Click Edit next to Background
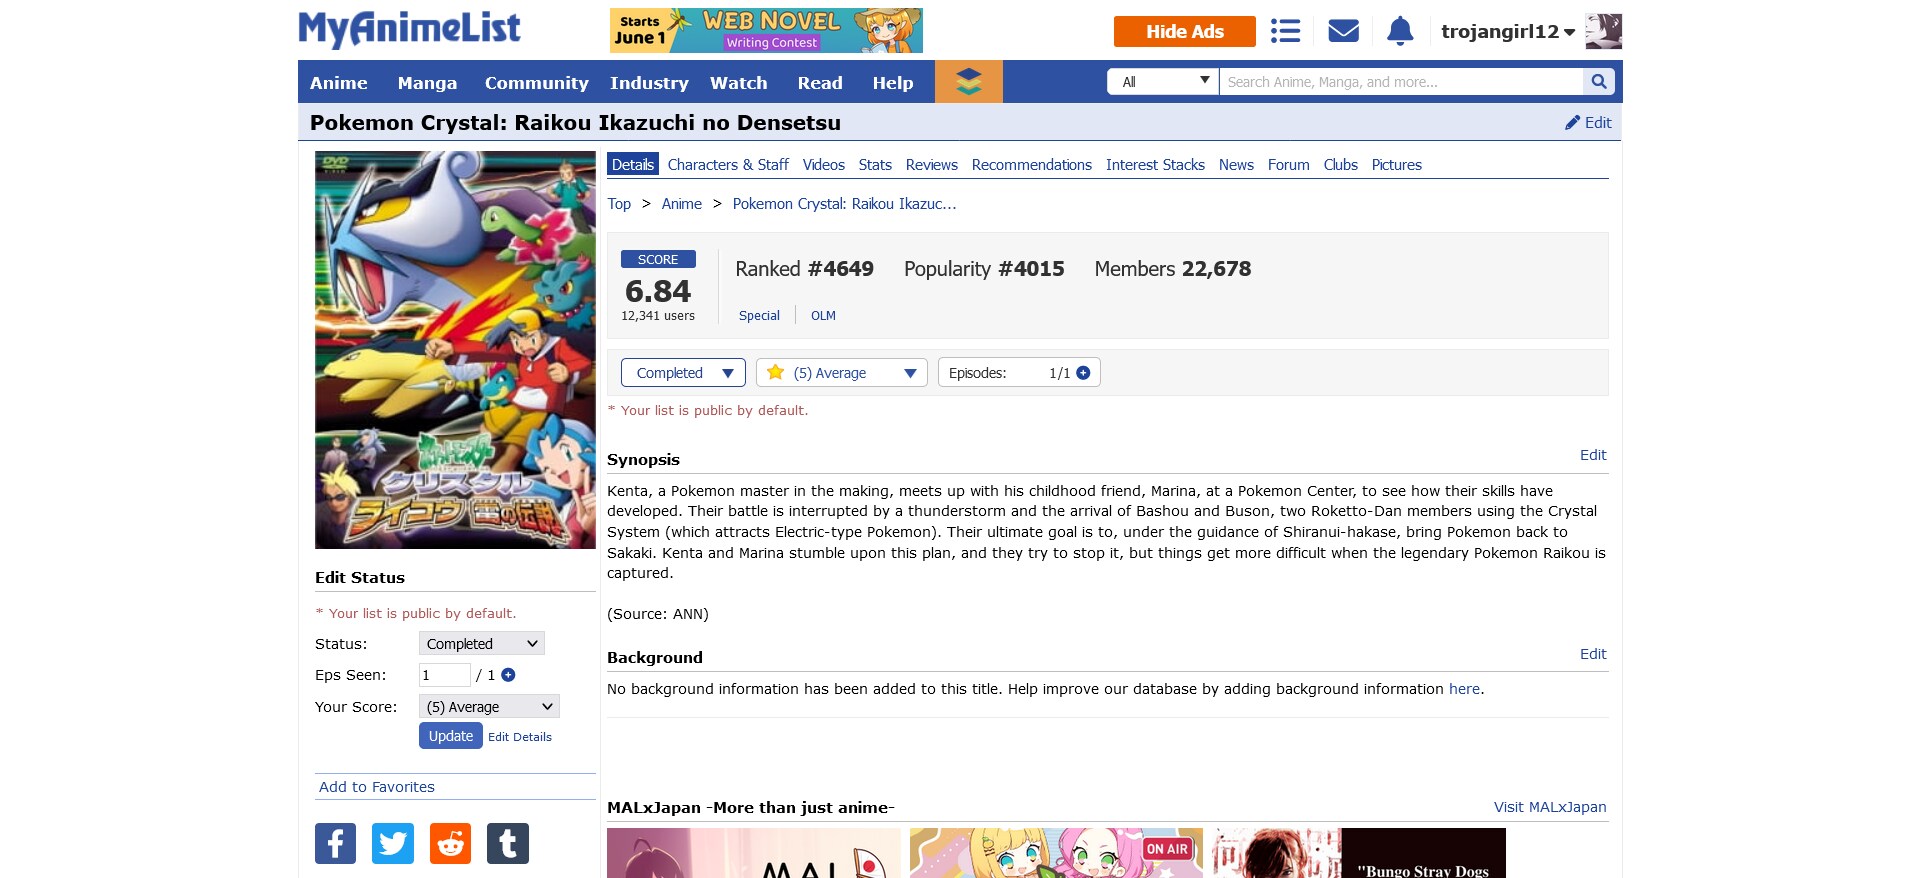This screenshot has width=1920, height=878. click(1593, 654)
